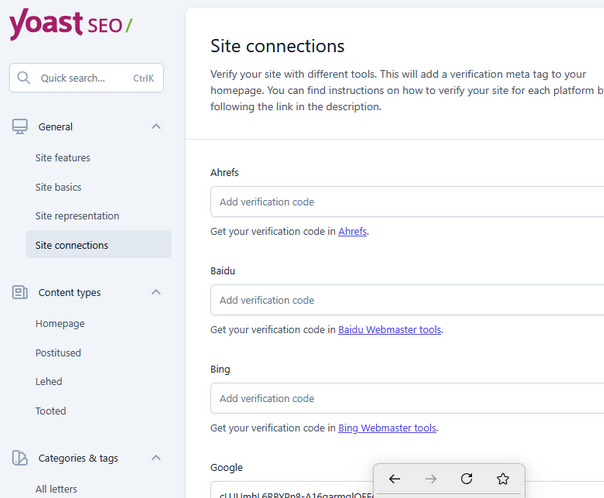Click the Categories & tags icon

tap(20, 458)
